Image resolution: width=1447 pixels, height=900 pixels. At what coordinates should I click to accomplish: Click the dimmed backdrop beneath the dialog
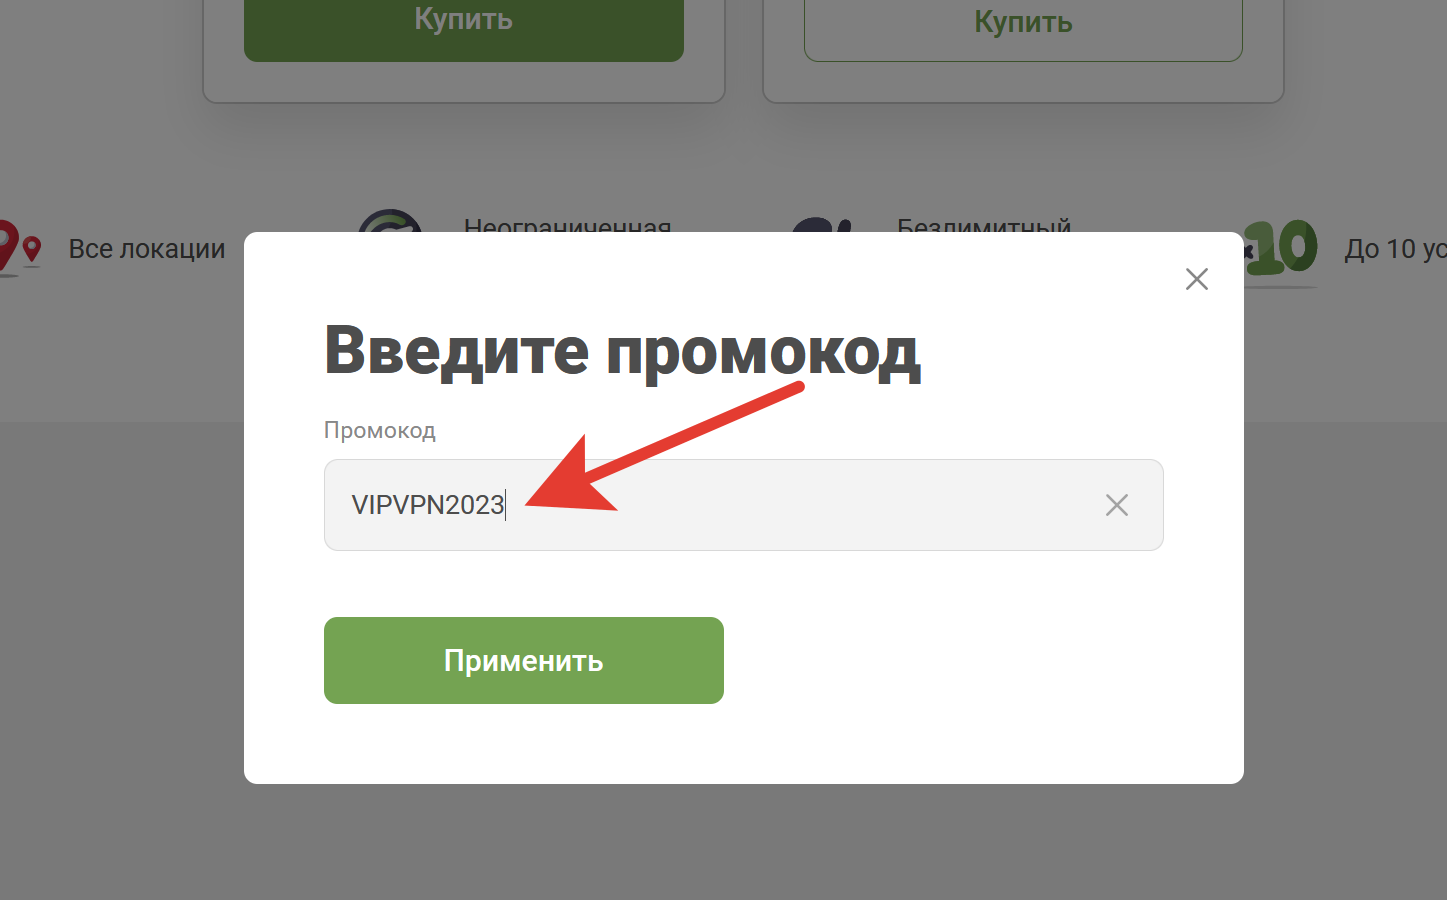120,600
